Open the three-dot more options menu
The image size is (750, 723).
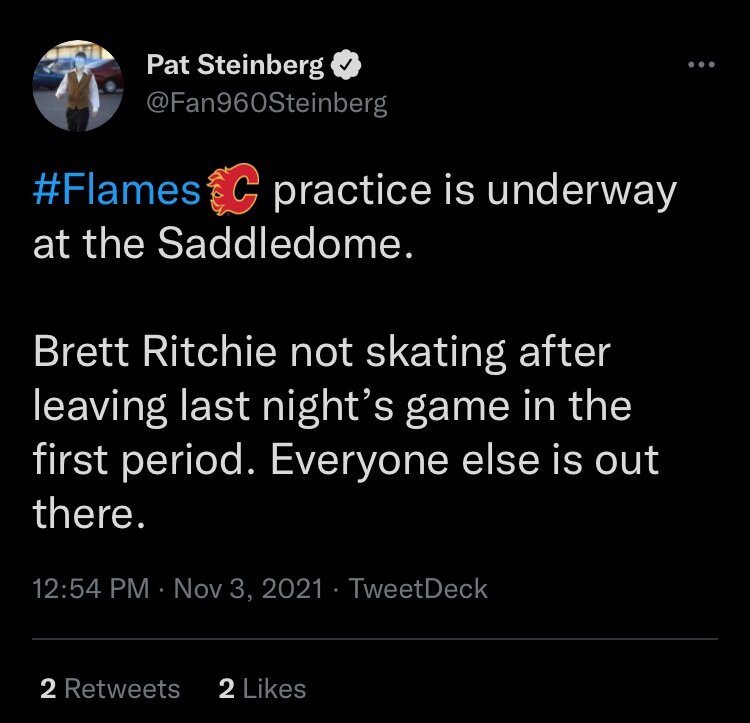click(701, 65)
